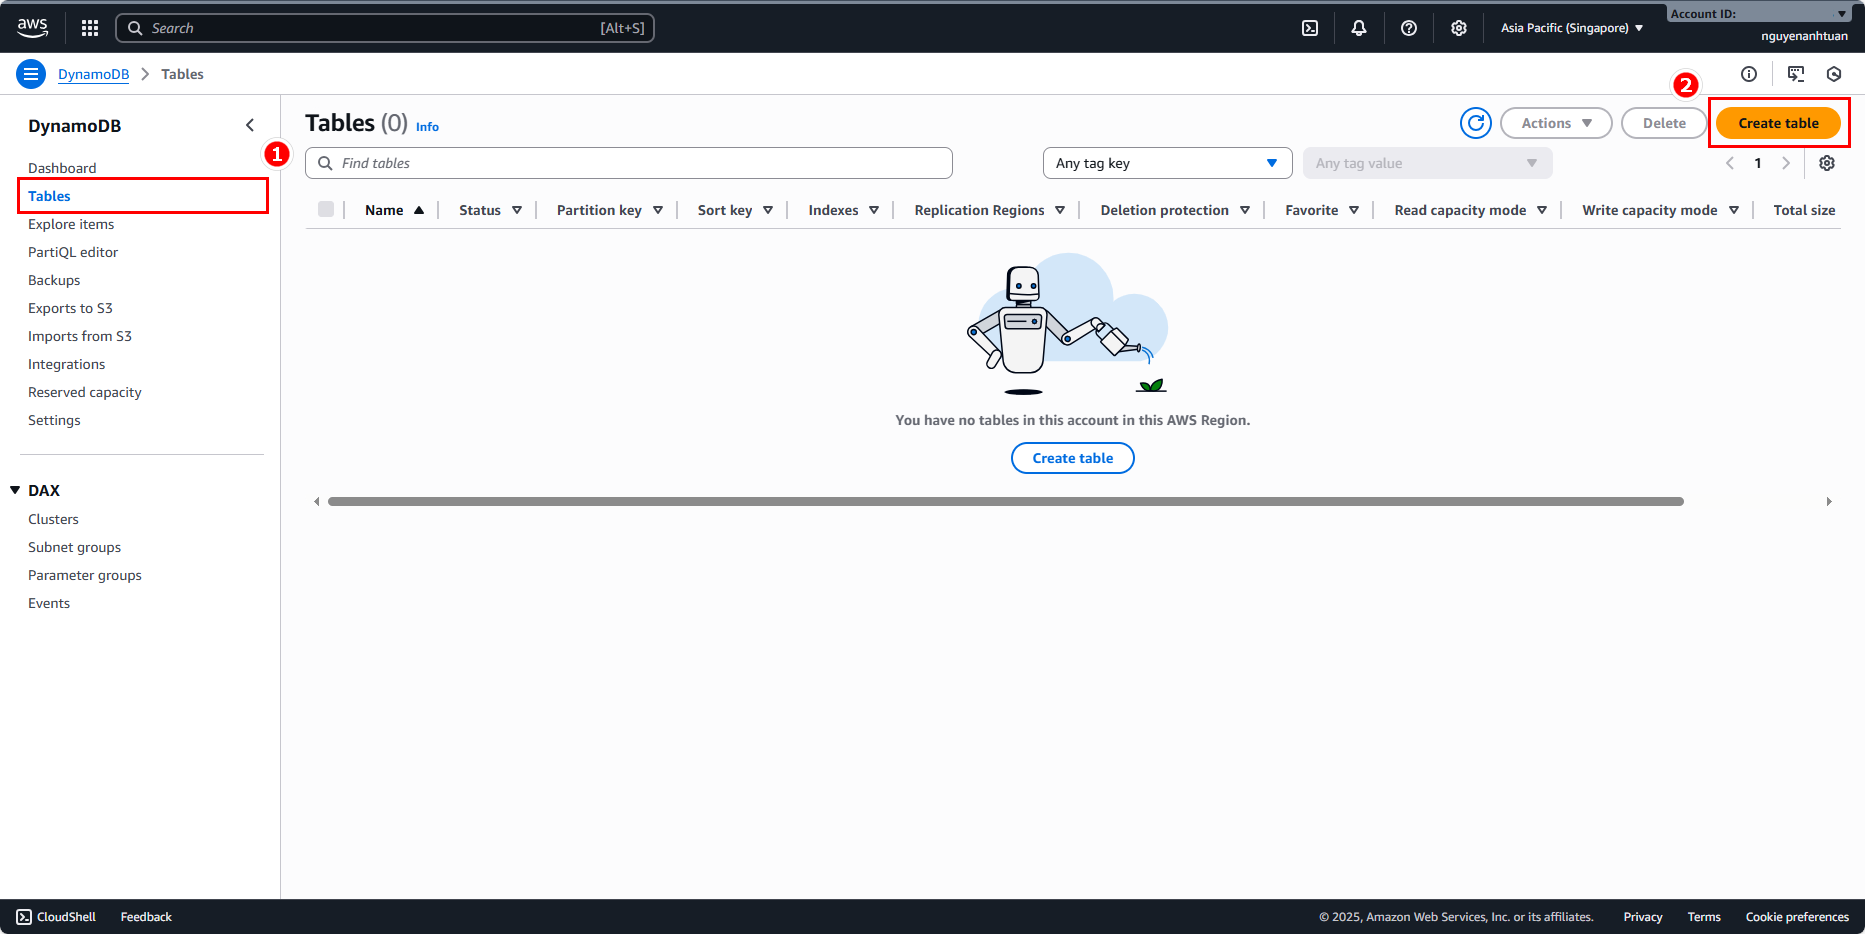The image size is (1865, 934).
Task: Open table preferences gear icon
Action: (1827, 163)
